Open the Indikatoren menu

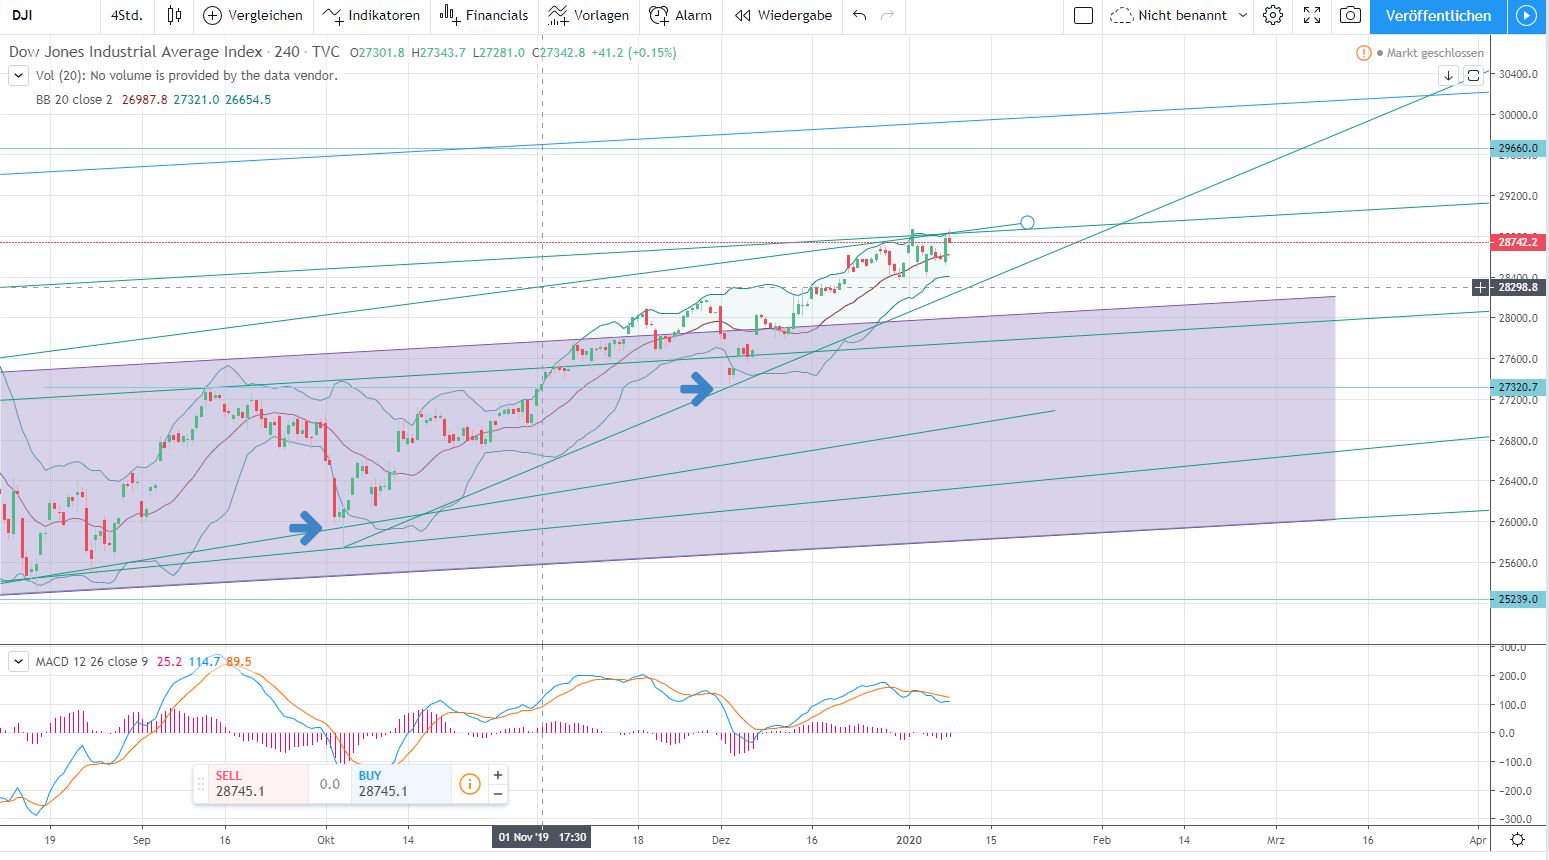[372, 15]
